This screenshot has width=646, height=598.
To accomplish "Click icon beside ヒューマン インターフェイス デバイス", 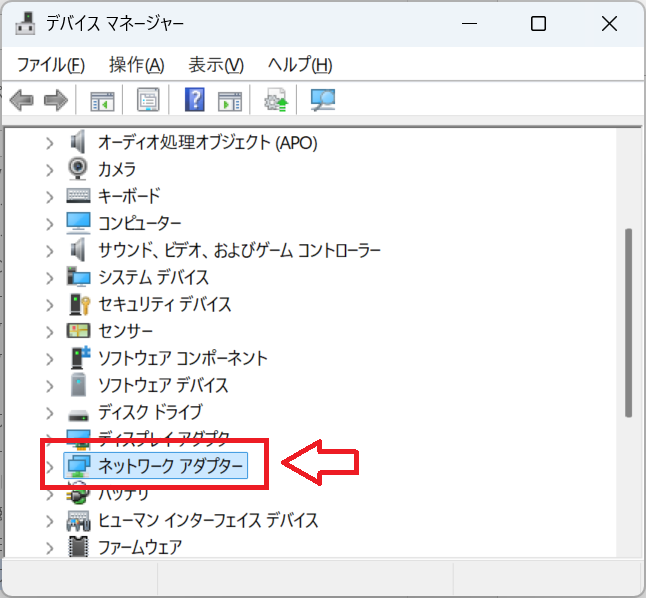I will 78,521.
